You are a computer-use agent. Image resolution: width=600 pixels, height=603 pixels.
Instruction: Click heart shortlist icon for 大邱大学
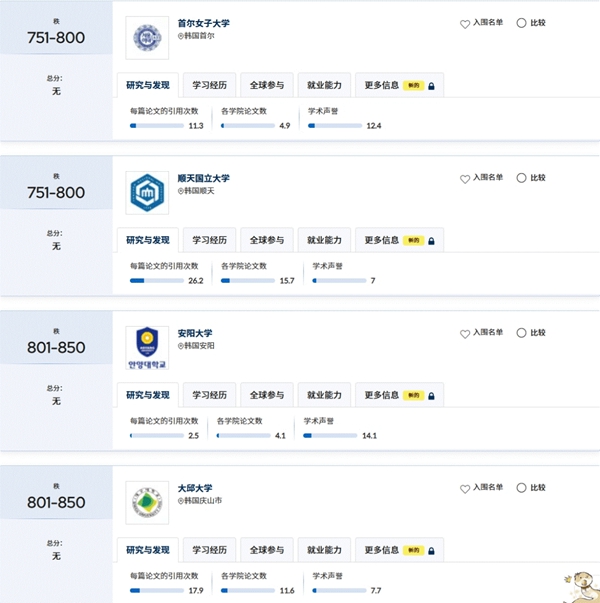click(x=465, y=489)
